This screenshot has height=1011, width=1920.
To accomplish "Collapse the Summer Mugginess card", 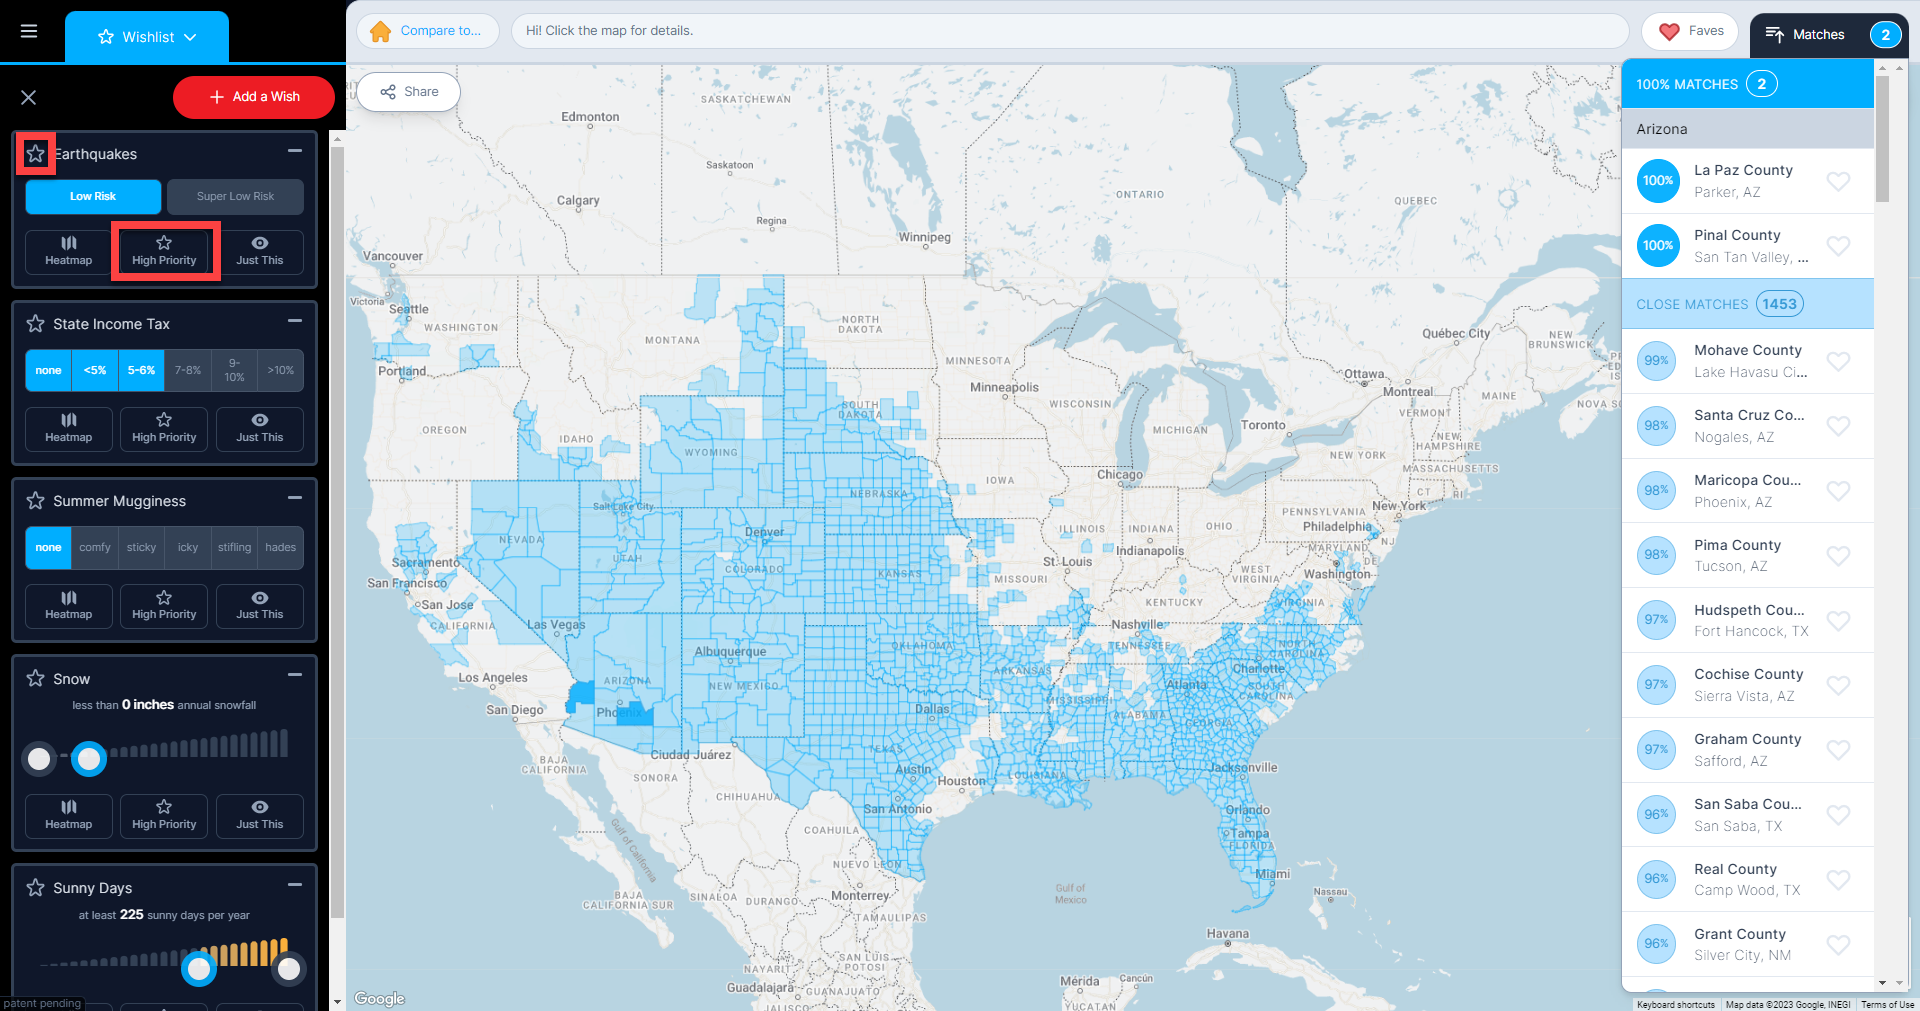I will 295,498.
